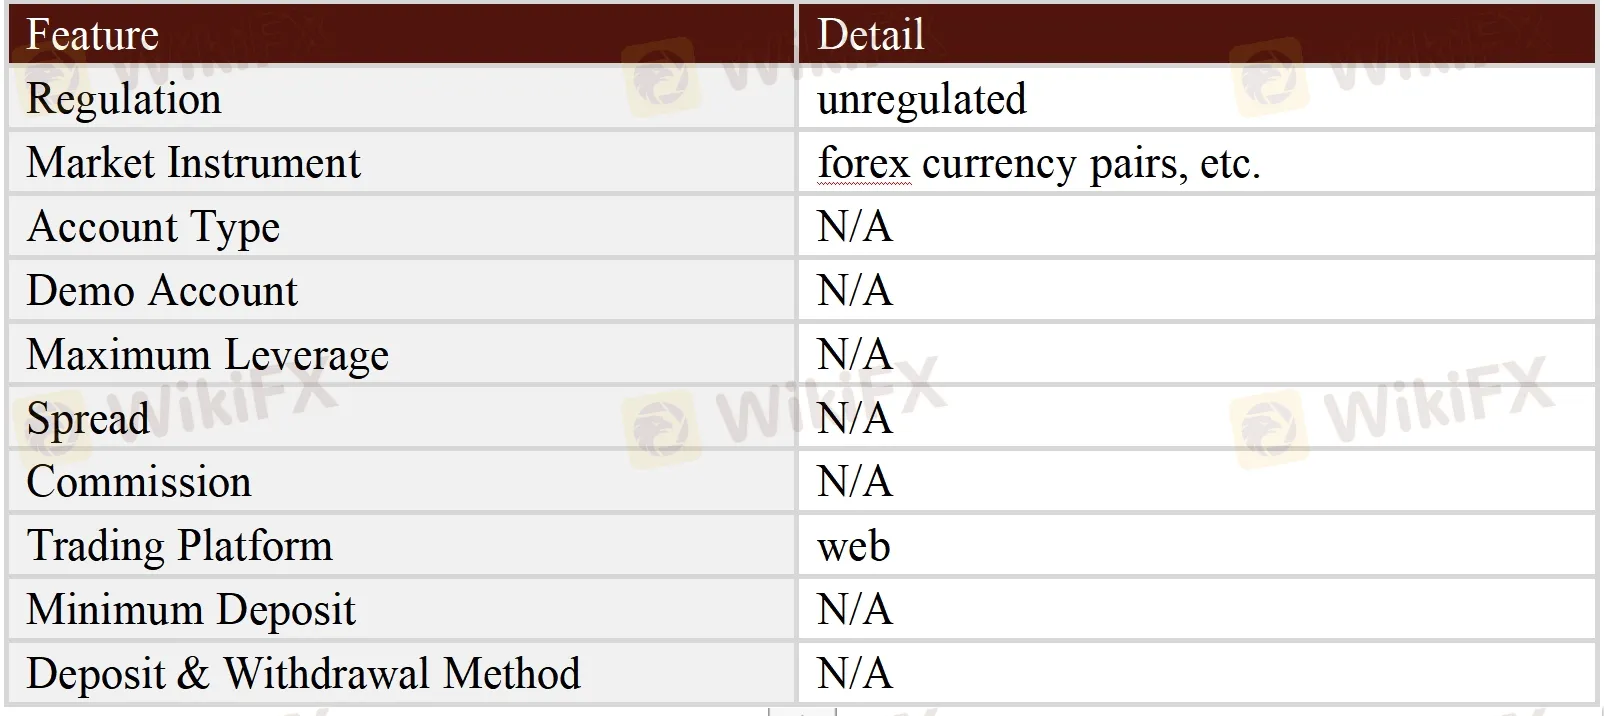Select the Minimum Deposit label
The image size is (1604, 716).
point(191,610)
